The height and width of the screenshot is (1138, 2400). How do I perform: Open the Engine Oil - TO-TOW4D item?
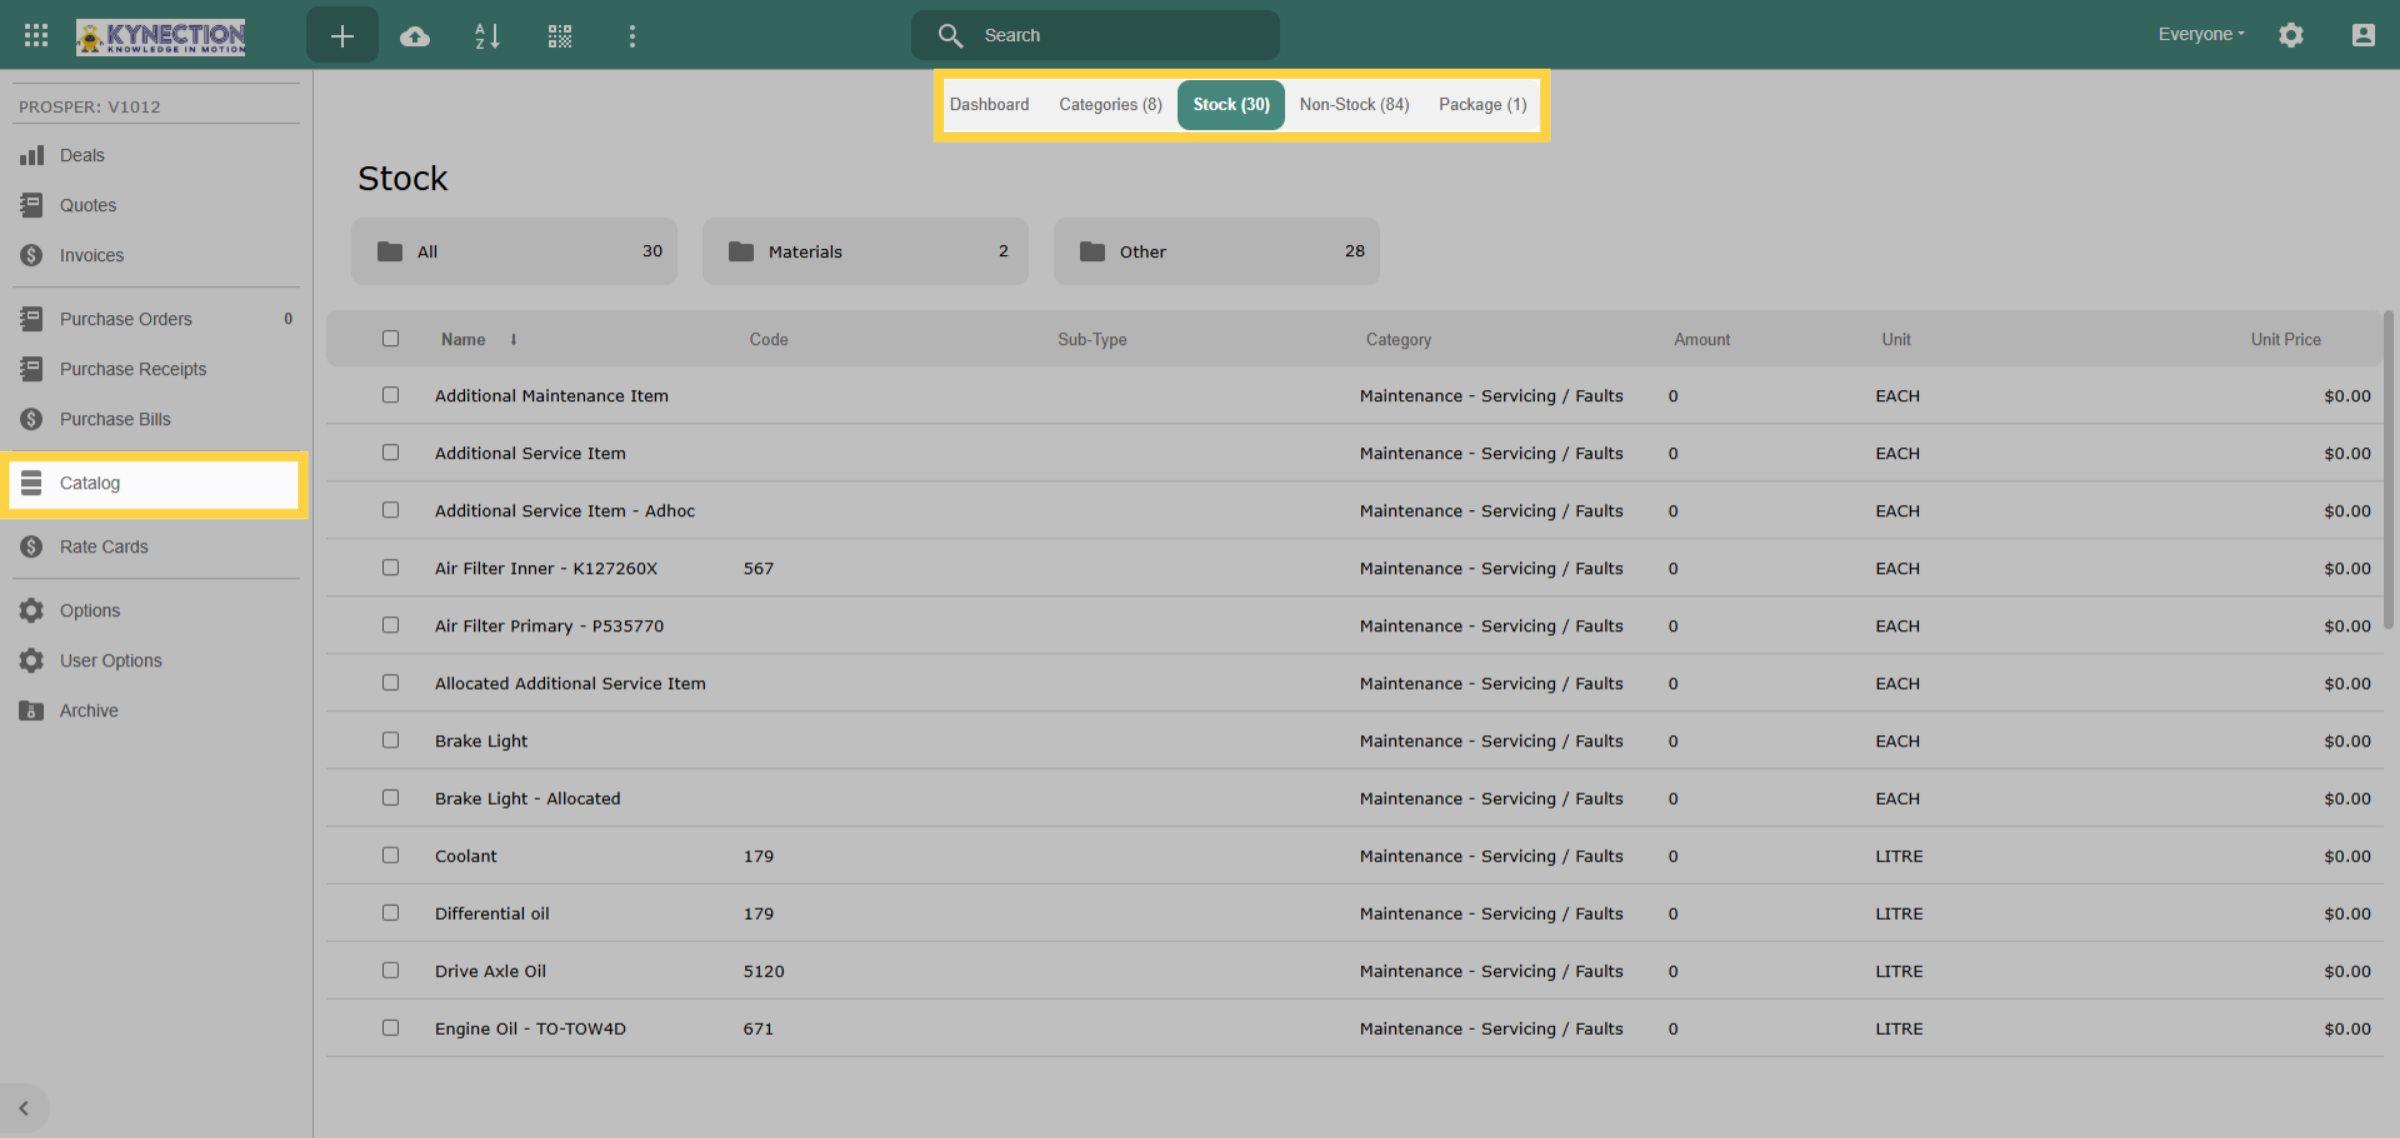tap(530, 1029)
